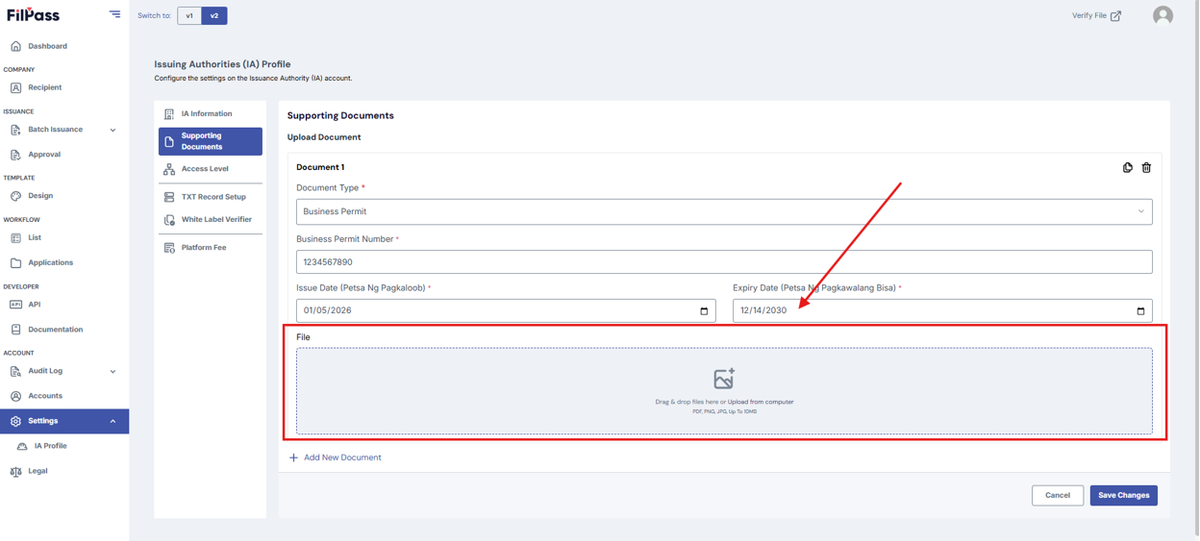Select Access Level tab
Screen dimensions: 1200x541
click(210, 169)
